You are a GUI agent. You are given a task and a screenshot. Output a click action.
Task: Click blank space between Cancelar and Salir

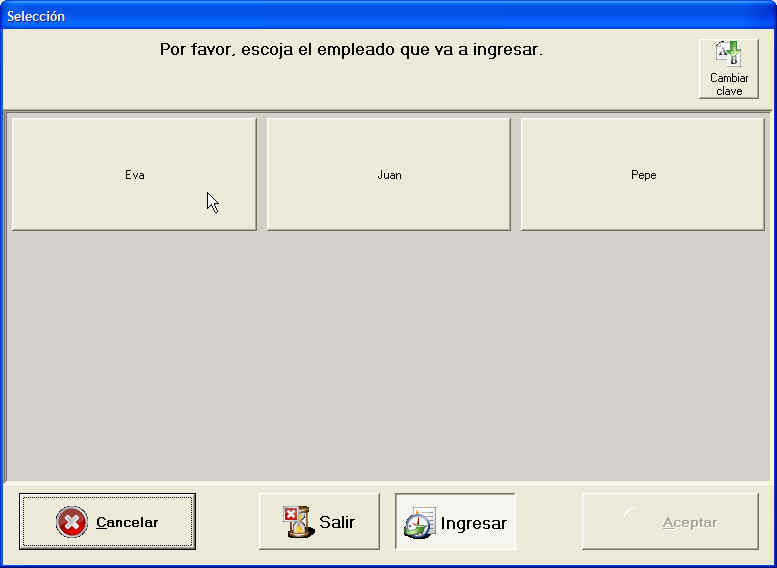point(227,522)
